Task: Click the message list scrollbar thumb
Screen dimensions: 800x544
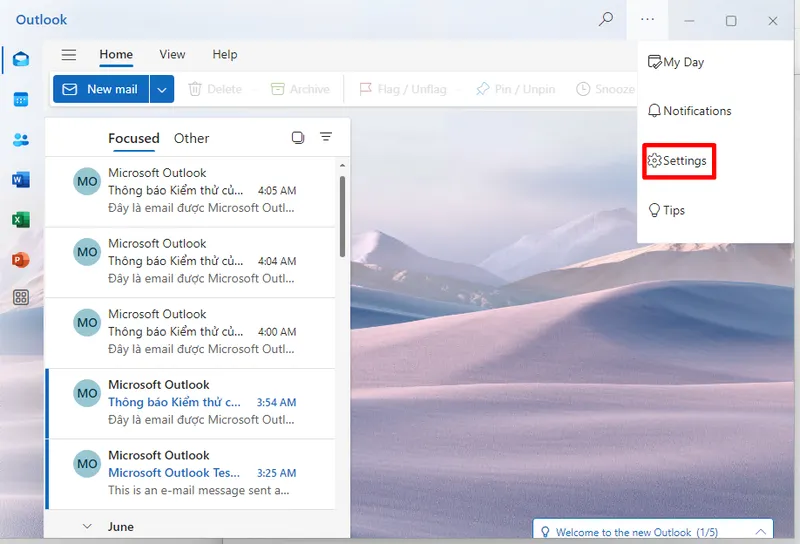Action: (x=342, y=216)
